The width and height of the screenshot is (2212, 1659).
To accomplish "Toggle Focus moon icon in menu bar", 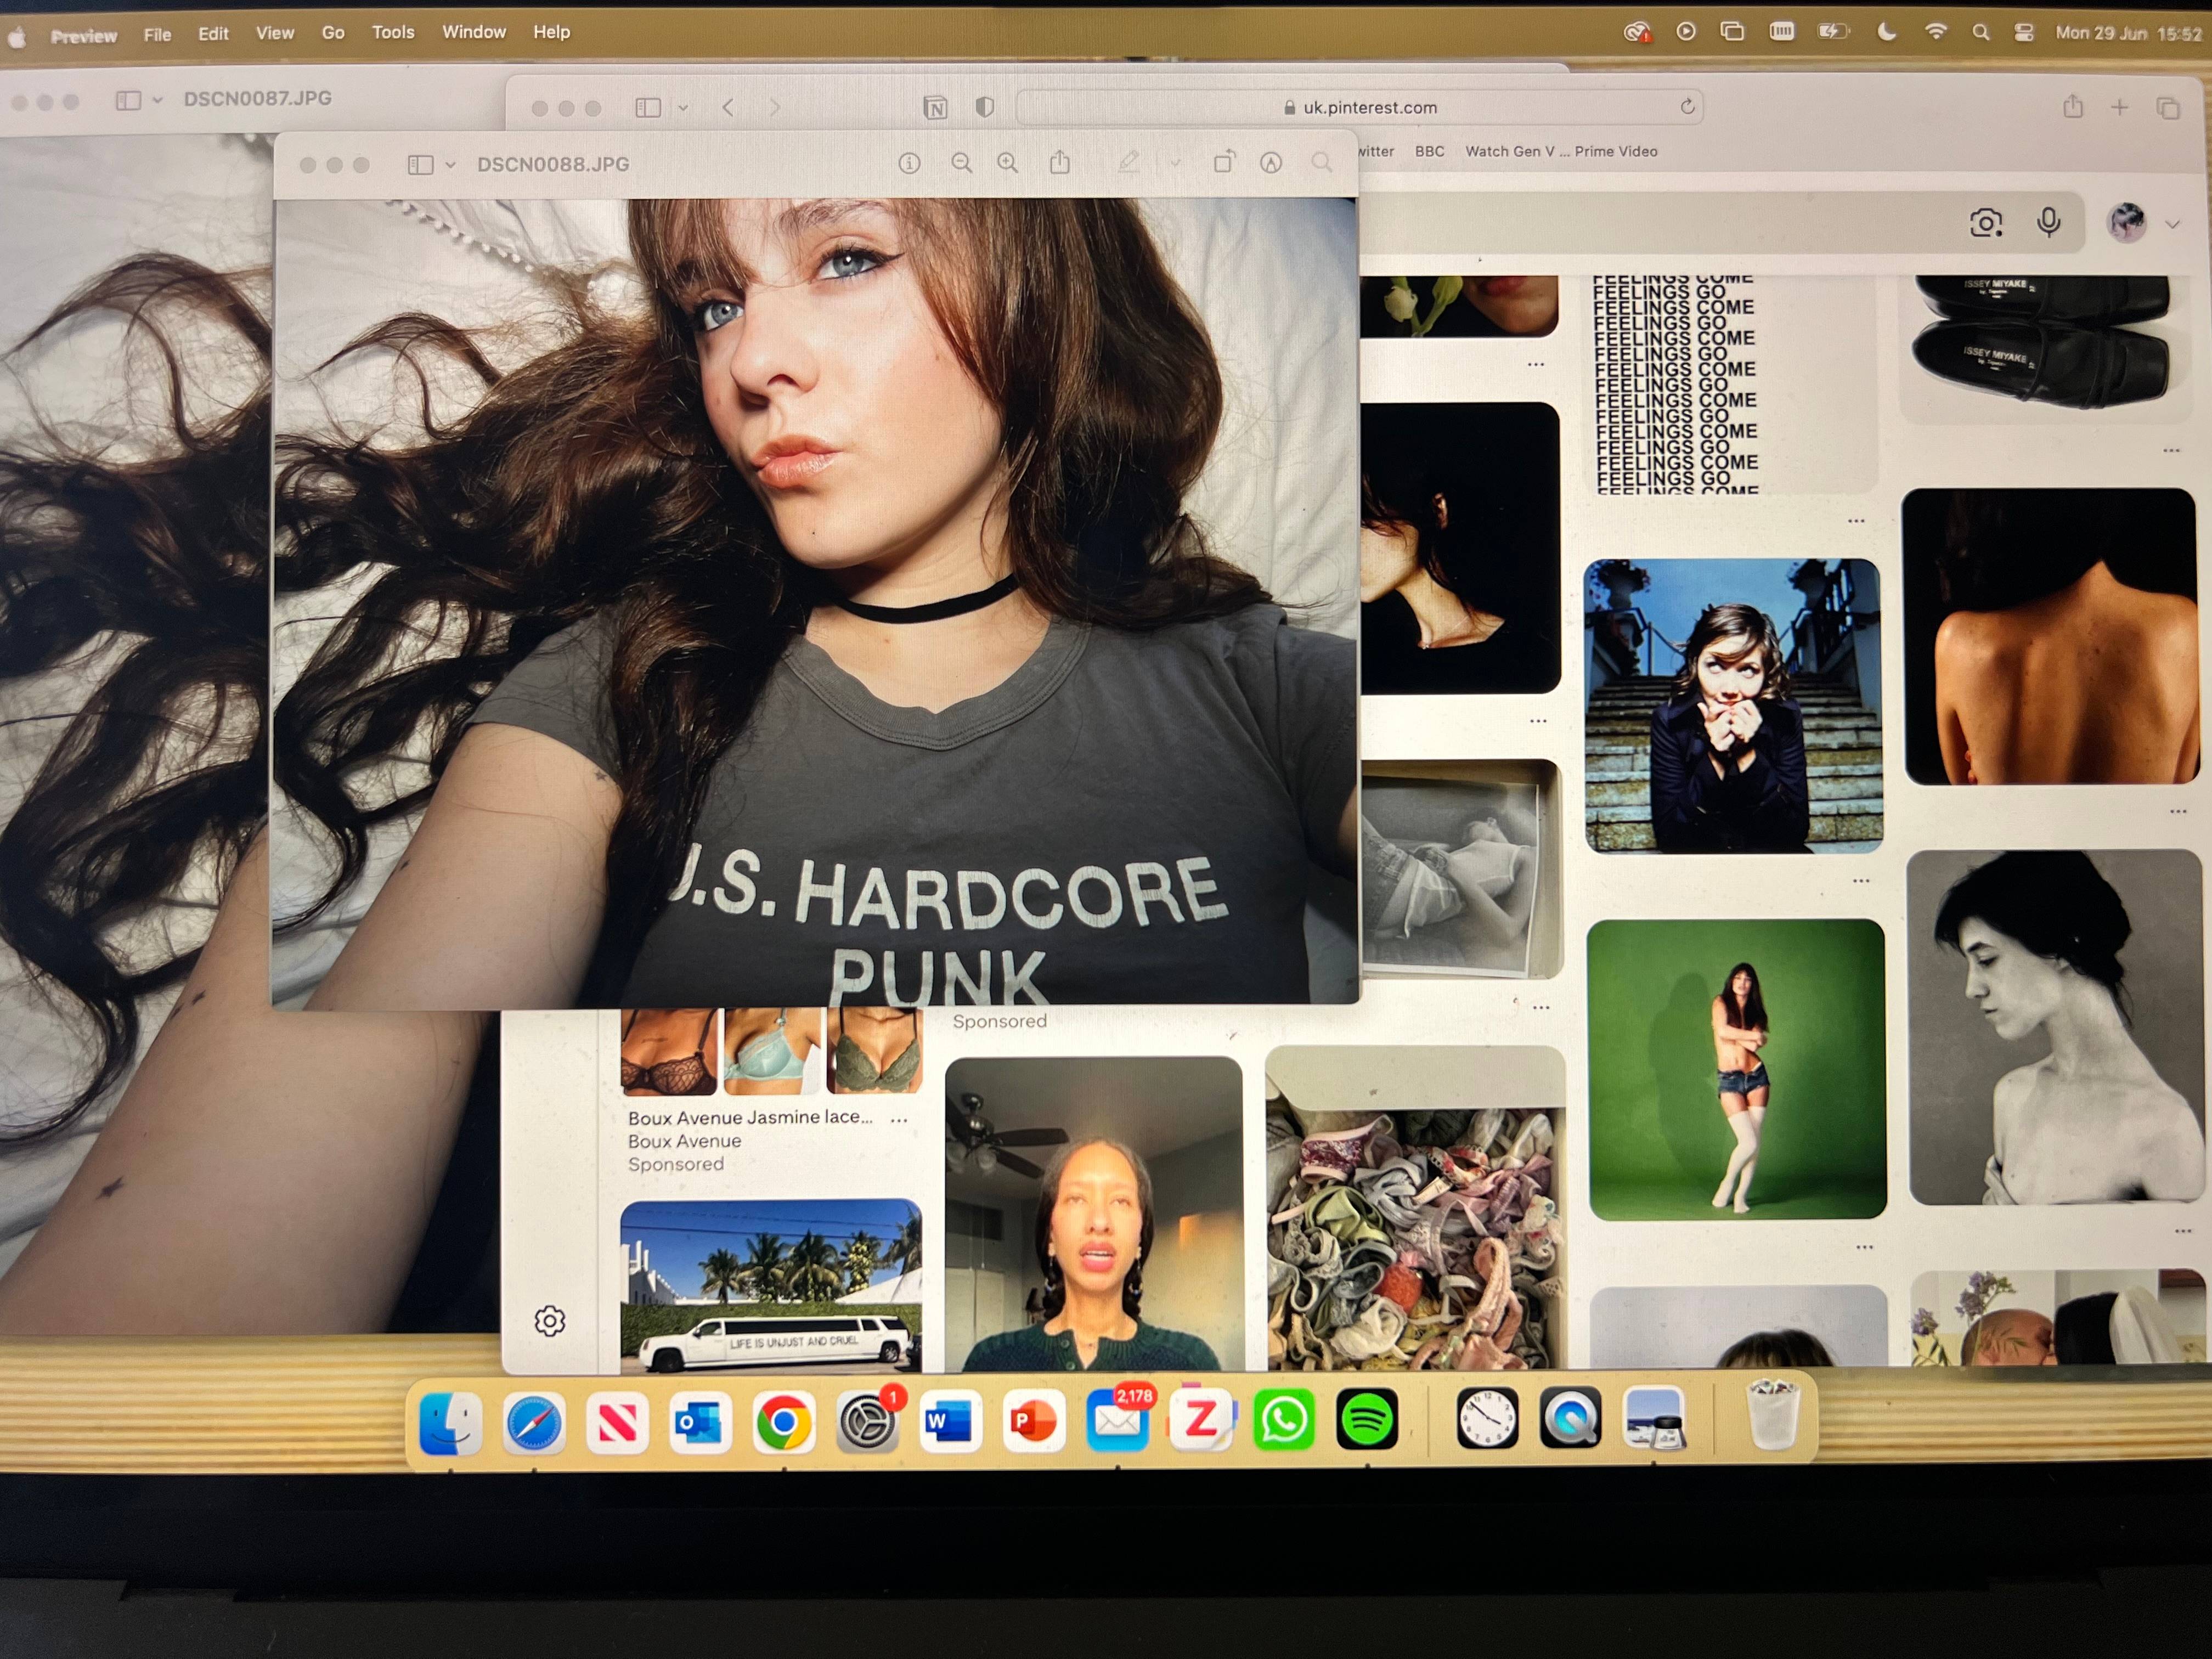I will (1886, 32).
